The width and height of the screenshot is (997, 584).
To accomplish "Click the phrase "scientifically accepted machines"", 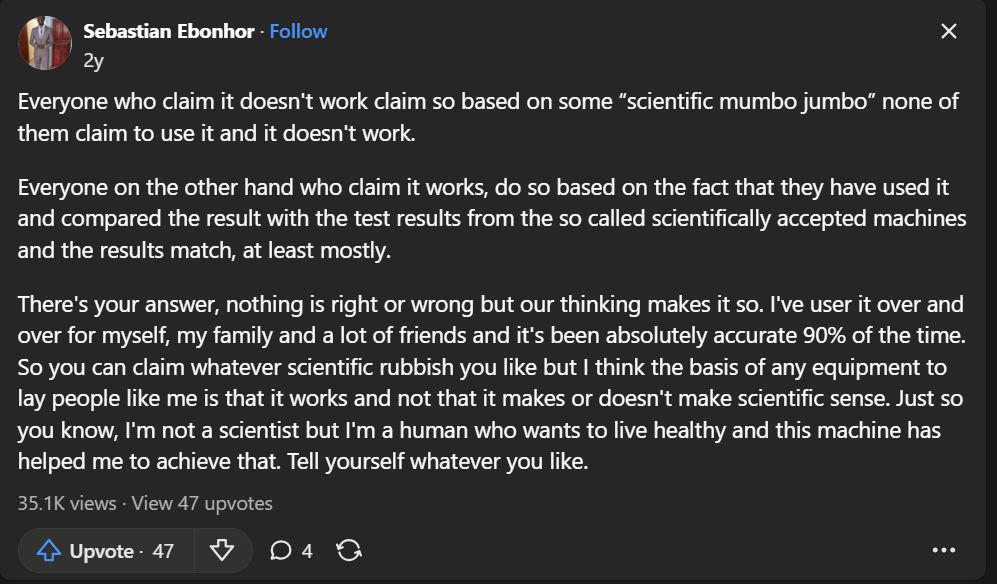I will coord(823,218).
